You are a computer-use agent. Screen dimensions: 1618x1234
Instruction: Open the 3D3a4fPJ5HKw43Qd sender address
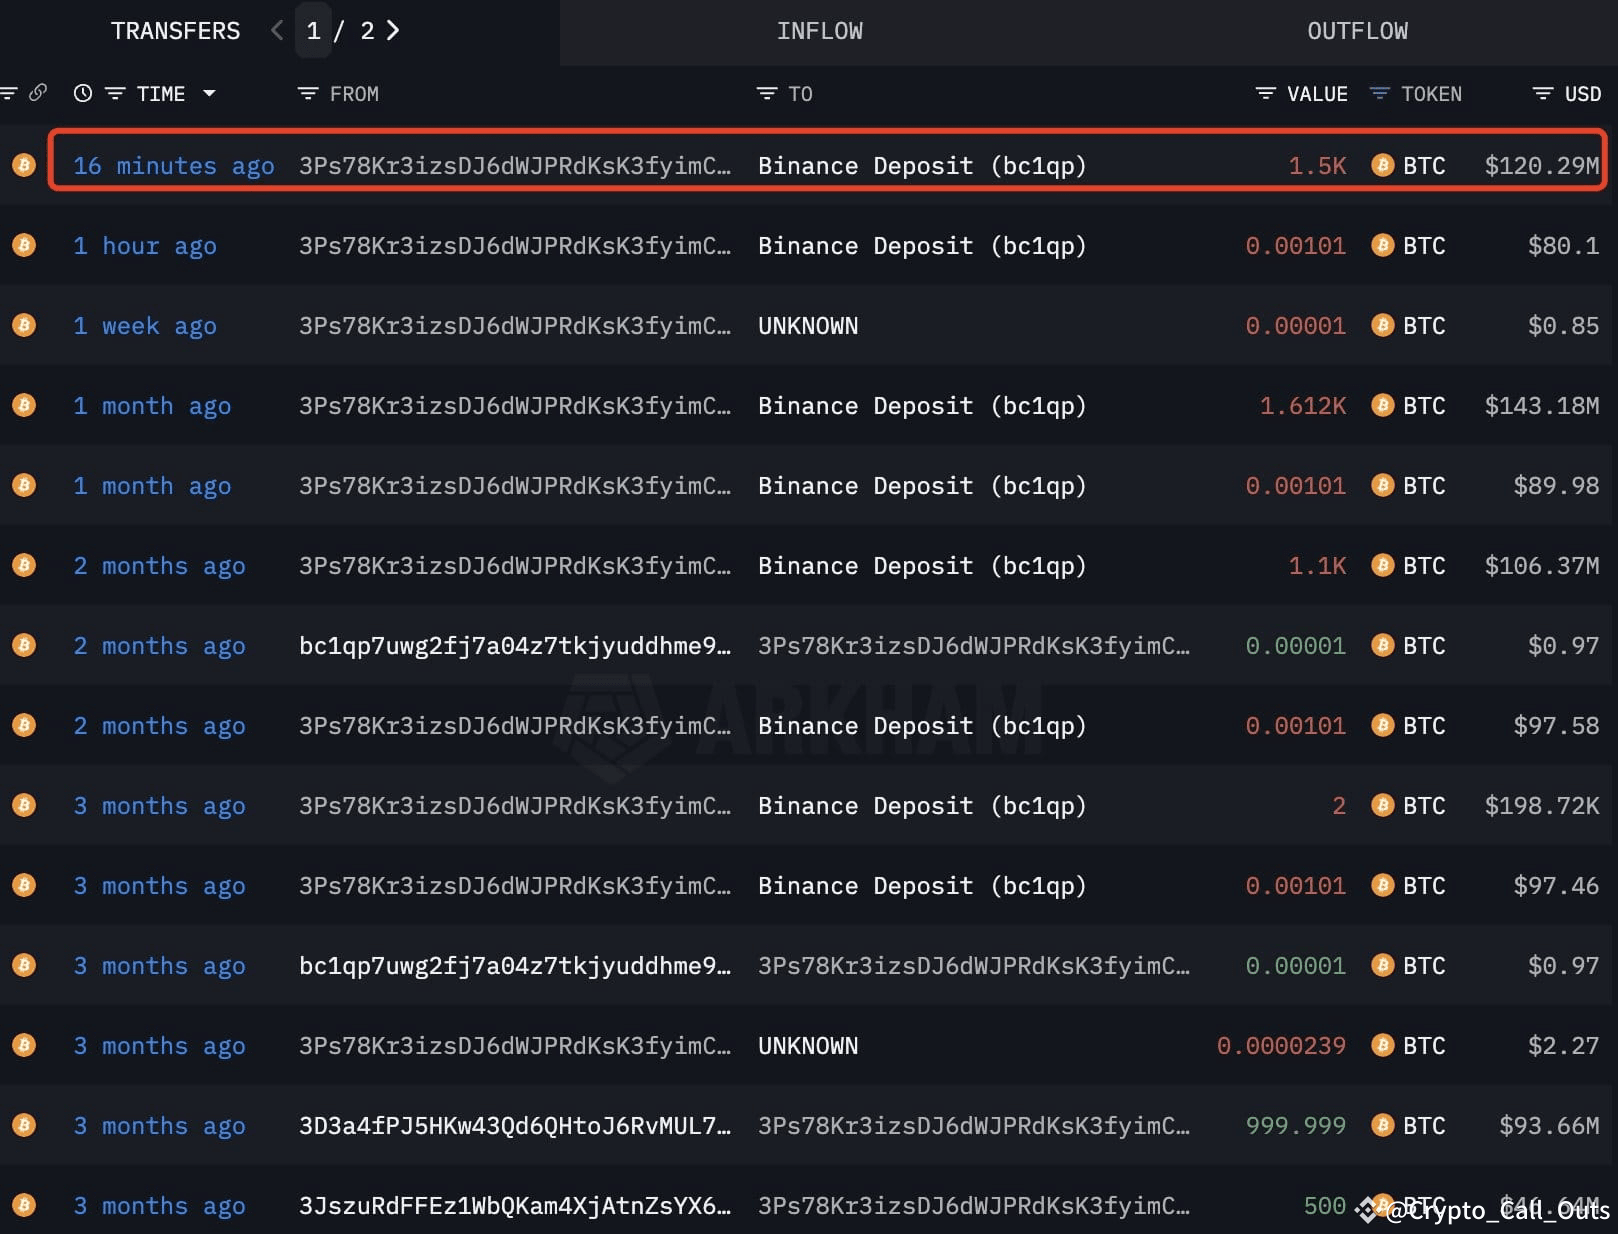click(x=515, y=1126)
